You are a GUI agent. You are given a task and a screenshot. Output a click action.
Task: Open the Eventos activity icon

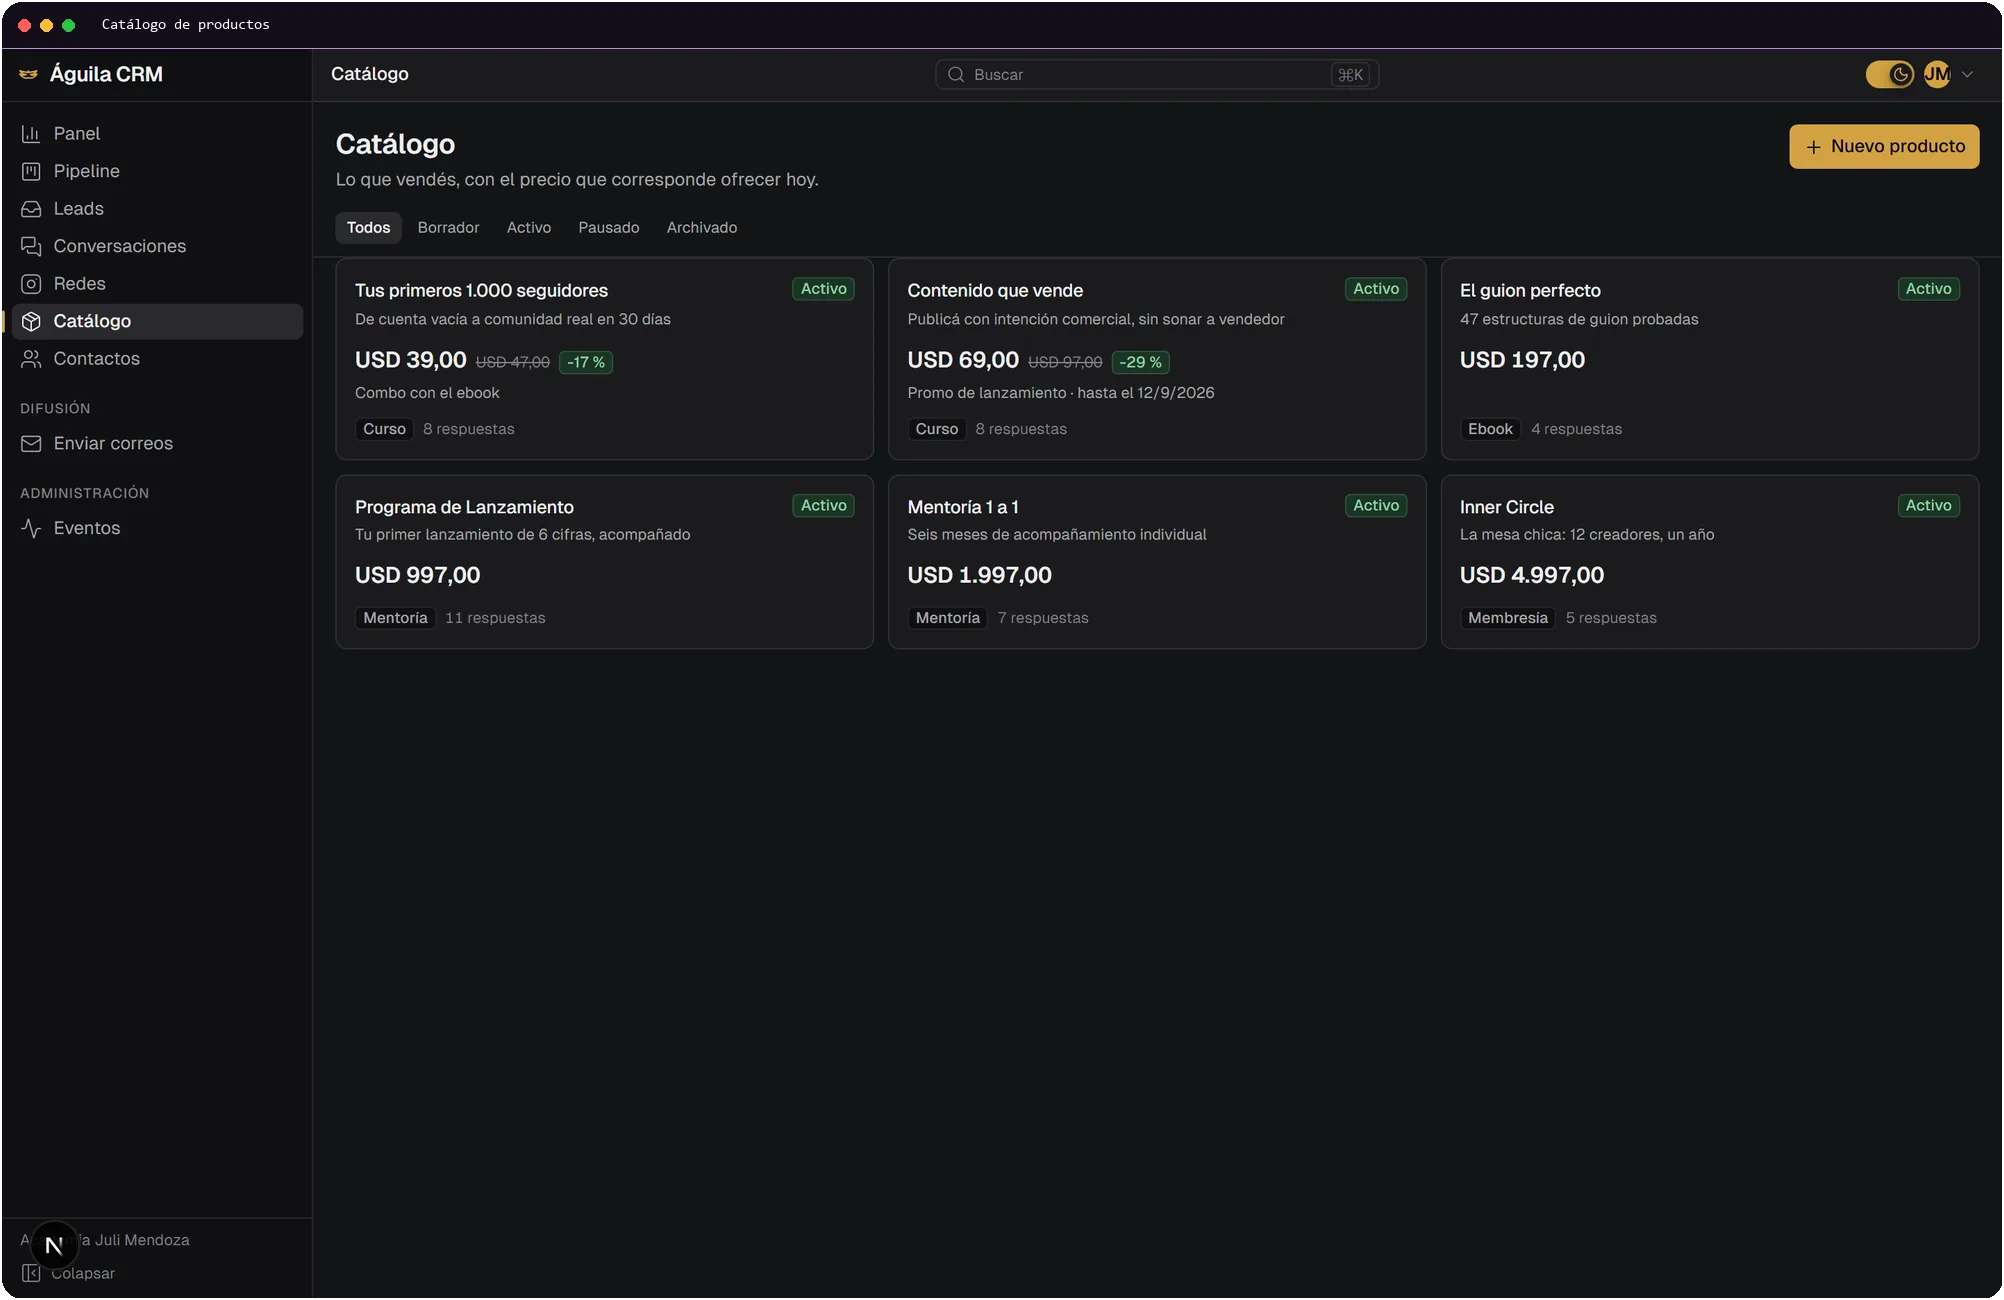[x=31, y=528]
